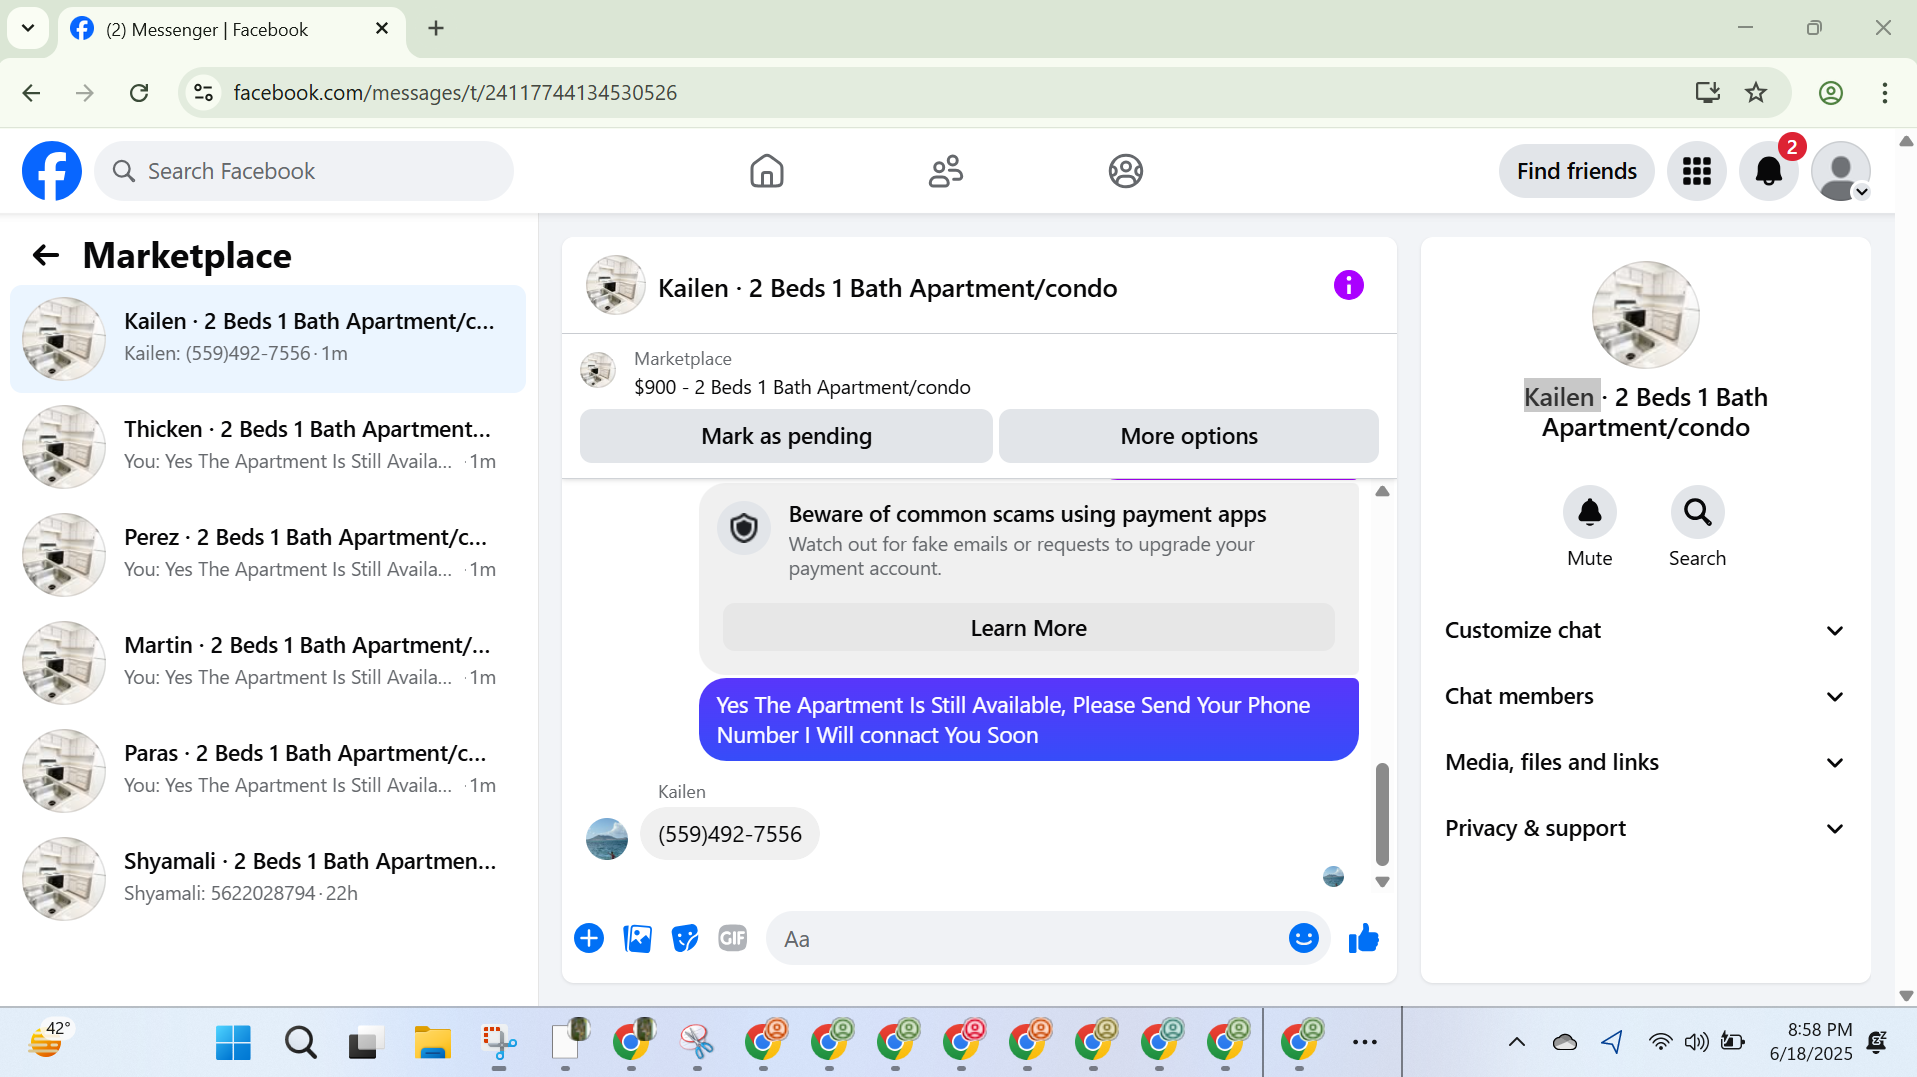Open Notifications bell with 2 alerts
Viewport: 1917px width, 1077px height.
[1769, 171]
